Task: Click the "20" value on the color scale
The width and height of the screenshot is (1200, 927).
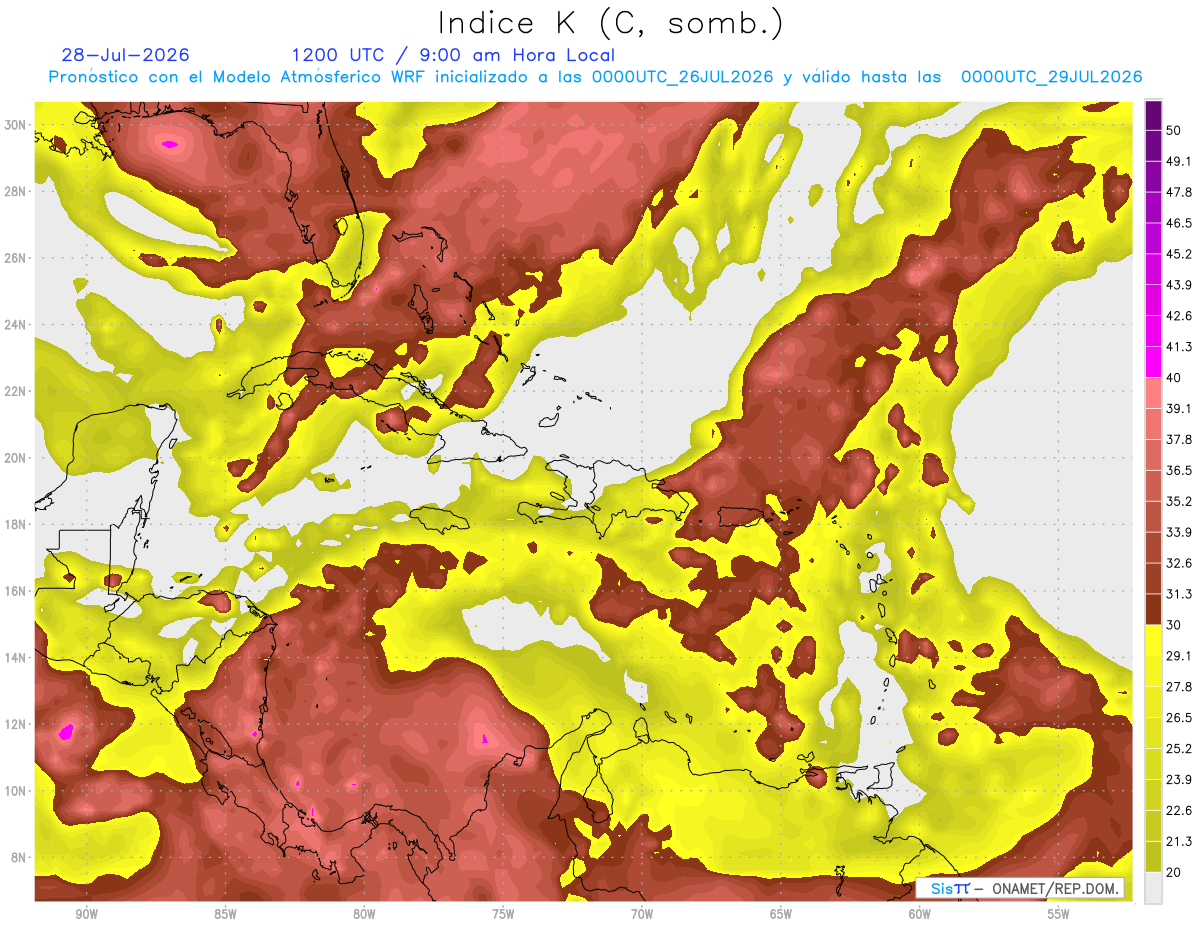Action: pos(1173,873)
